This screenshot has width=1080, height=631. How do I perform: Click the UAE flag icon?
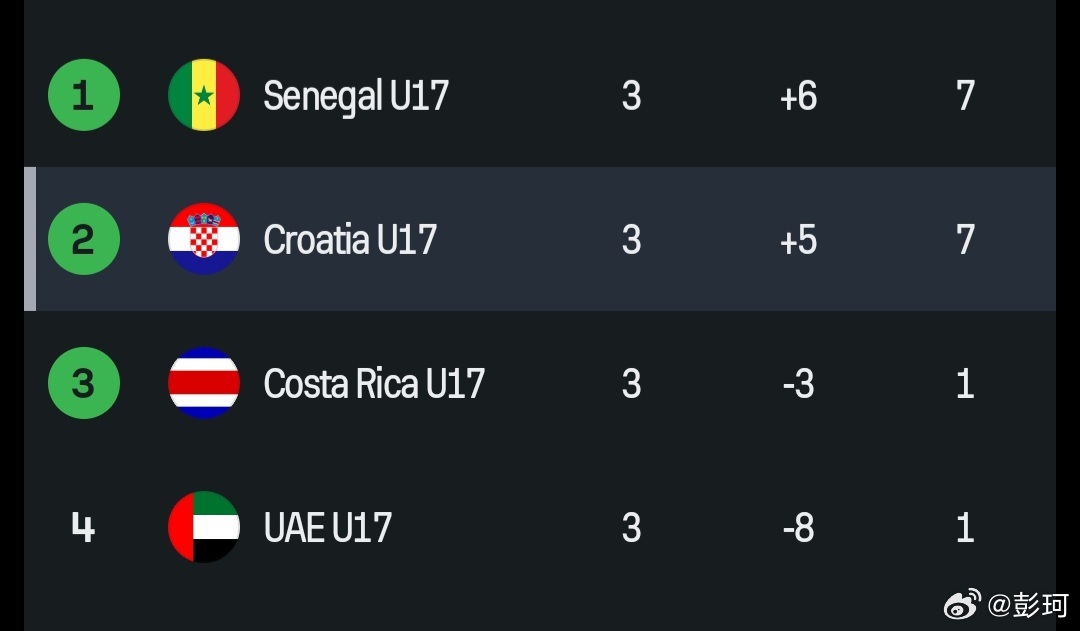point(204,527)
